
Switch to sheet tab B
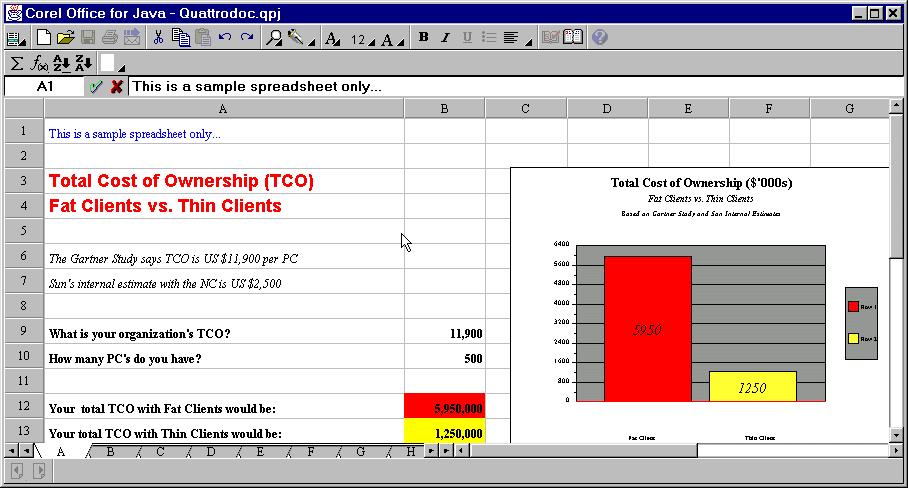[x=111, y=452]
